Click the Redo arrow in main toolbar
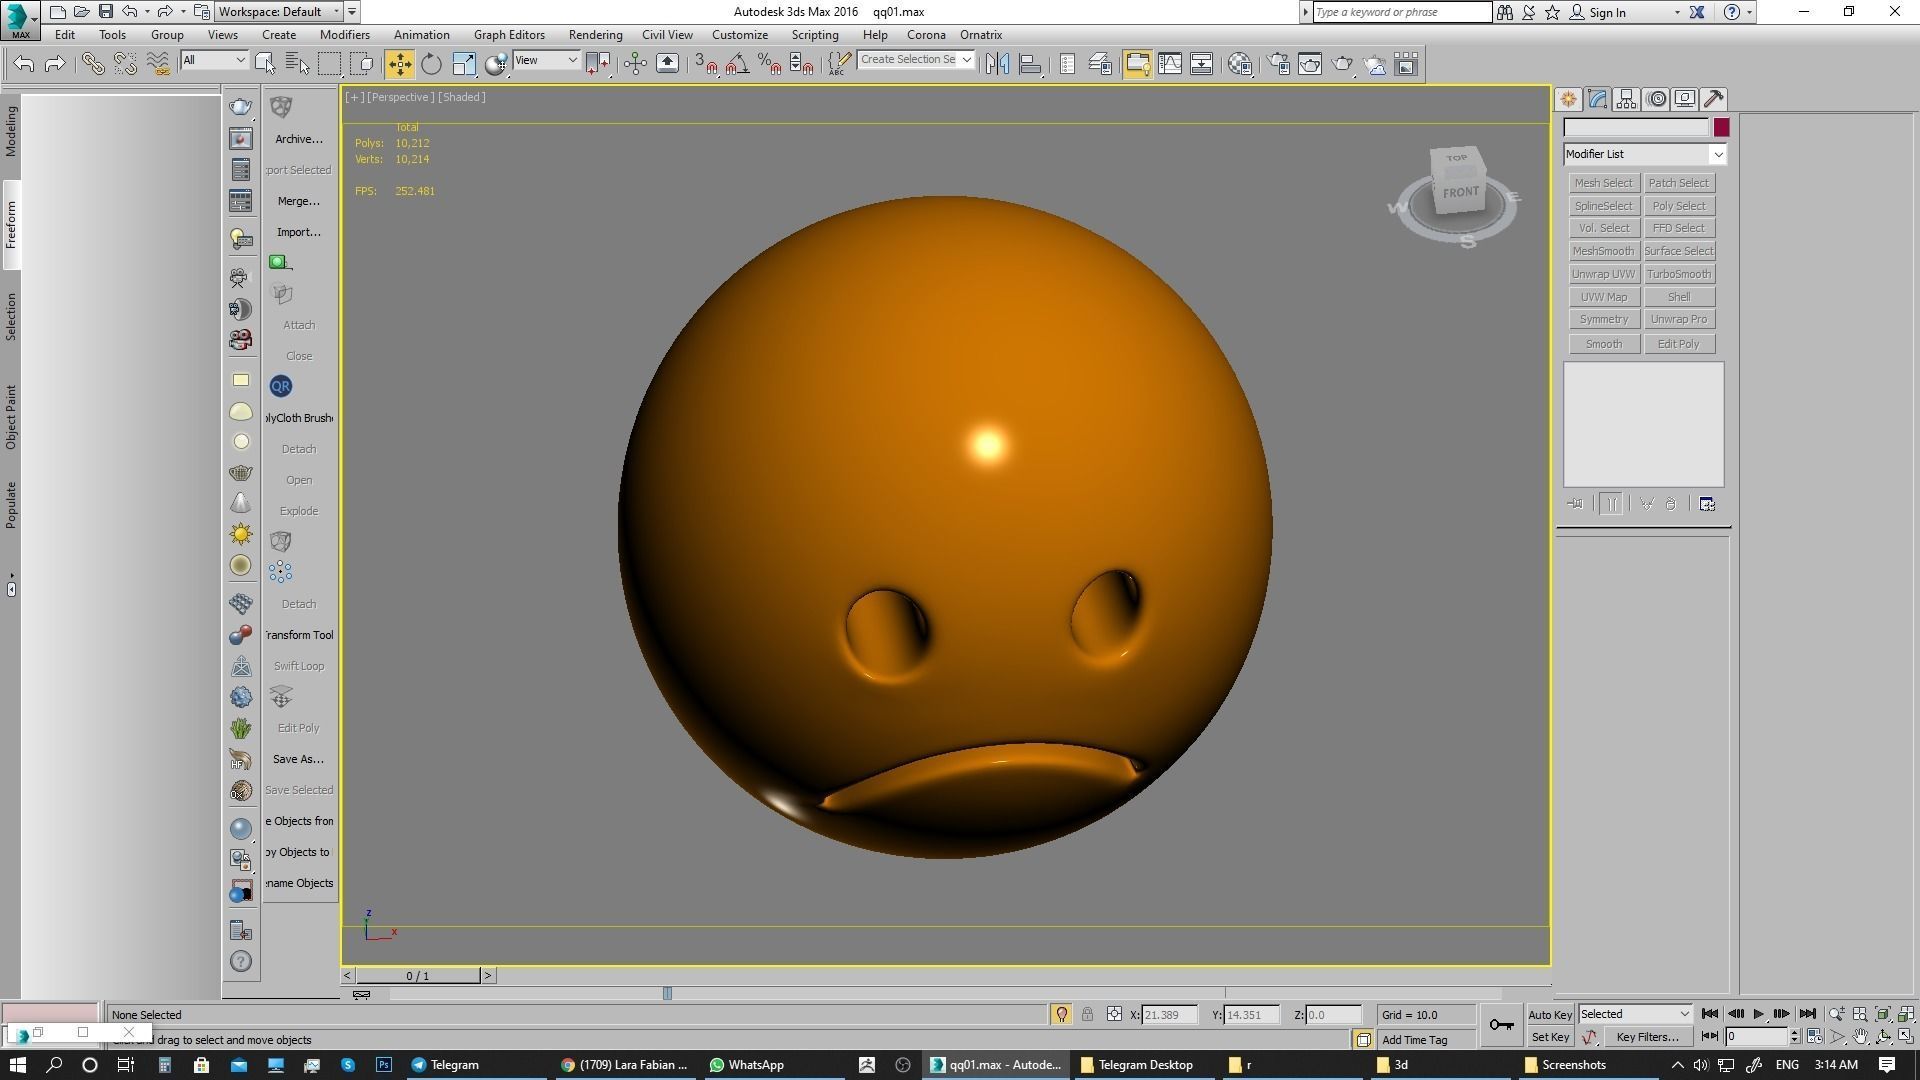The height and width of the screenshot is (1080, 1920). (56, 64)
